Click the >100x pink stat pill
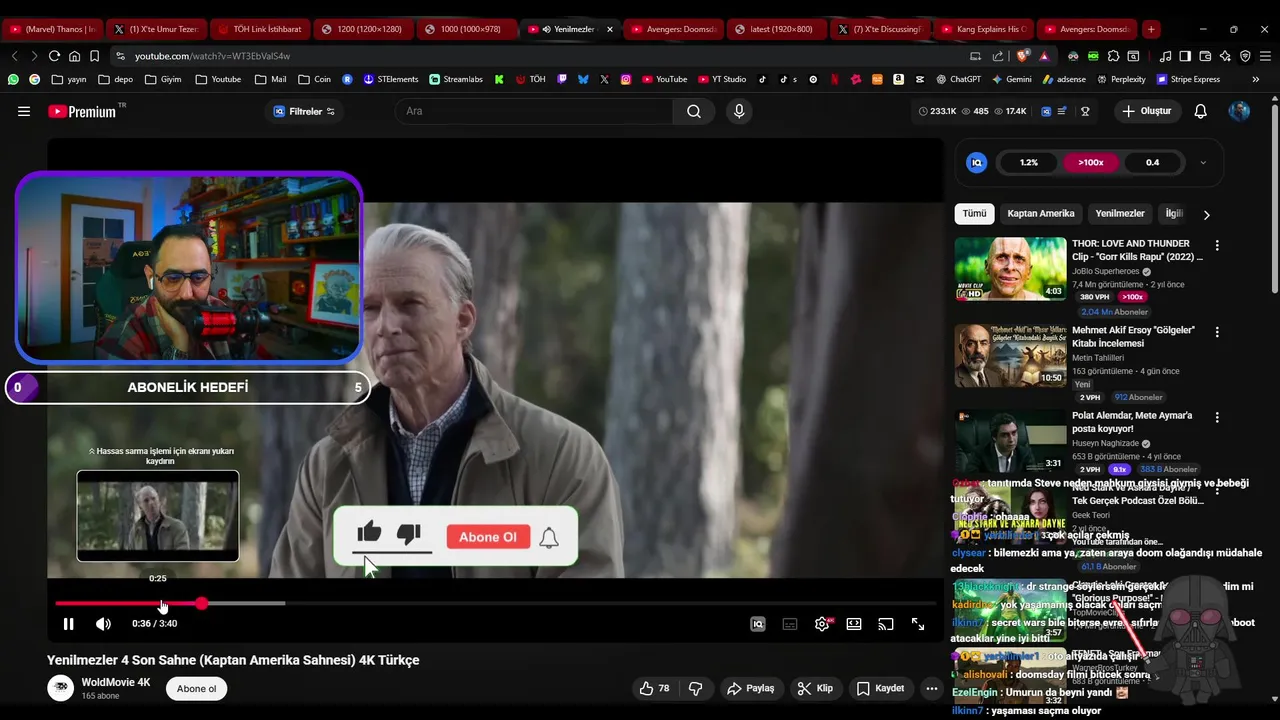1280x720 pixels. (1091, 162)
